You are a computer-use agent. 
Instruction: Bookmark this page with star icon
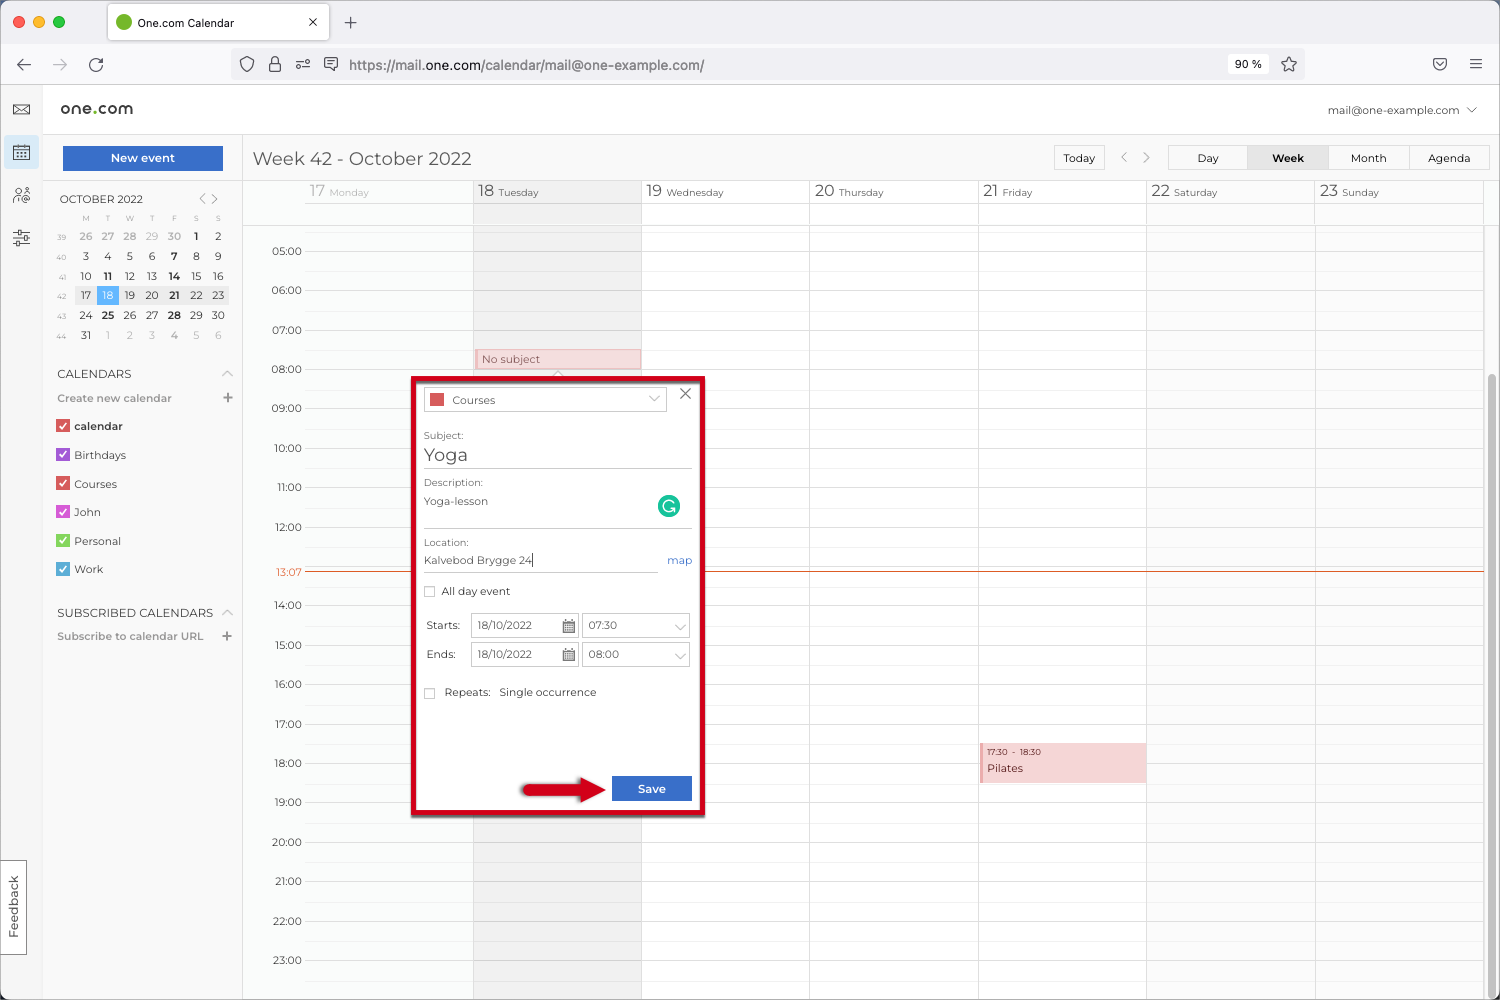click(1289, 64)
